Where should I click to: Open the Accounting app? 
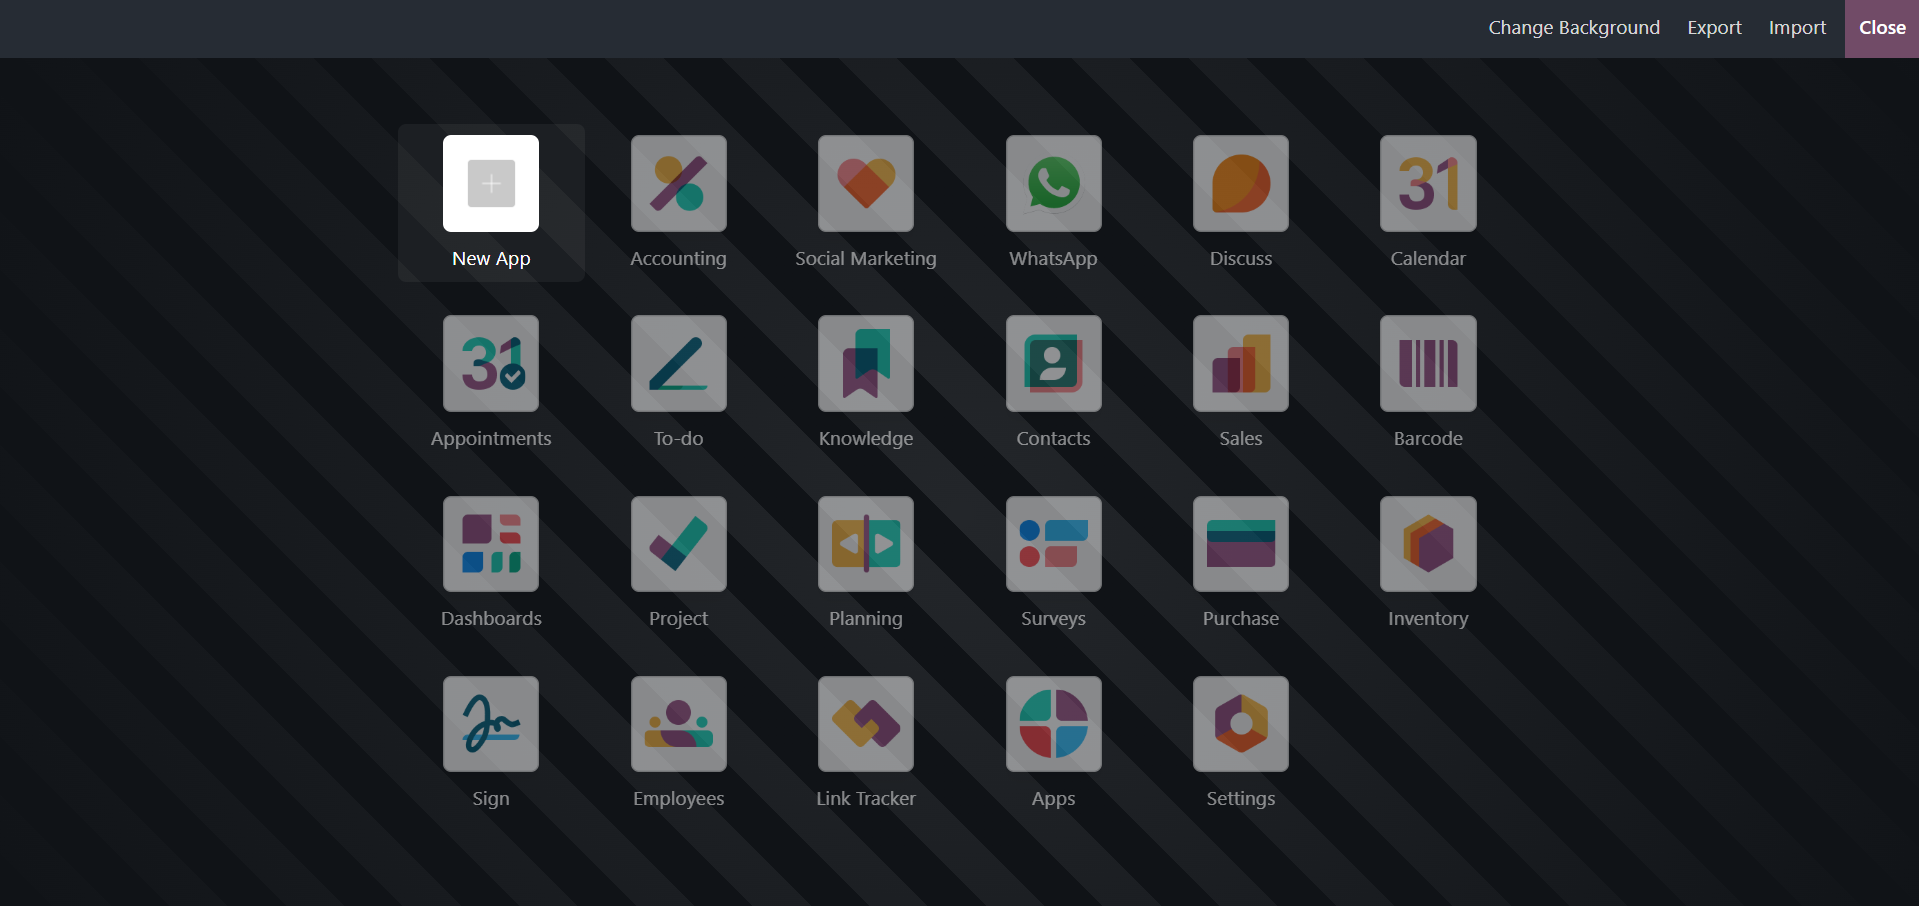[x=678, y=184]
